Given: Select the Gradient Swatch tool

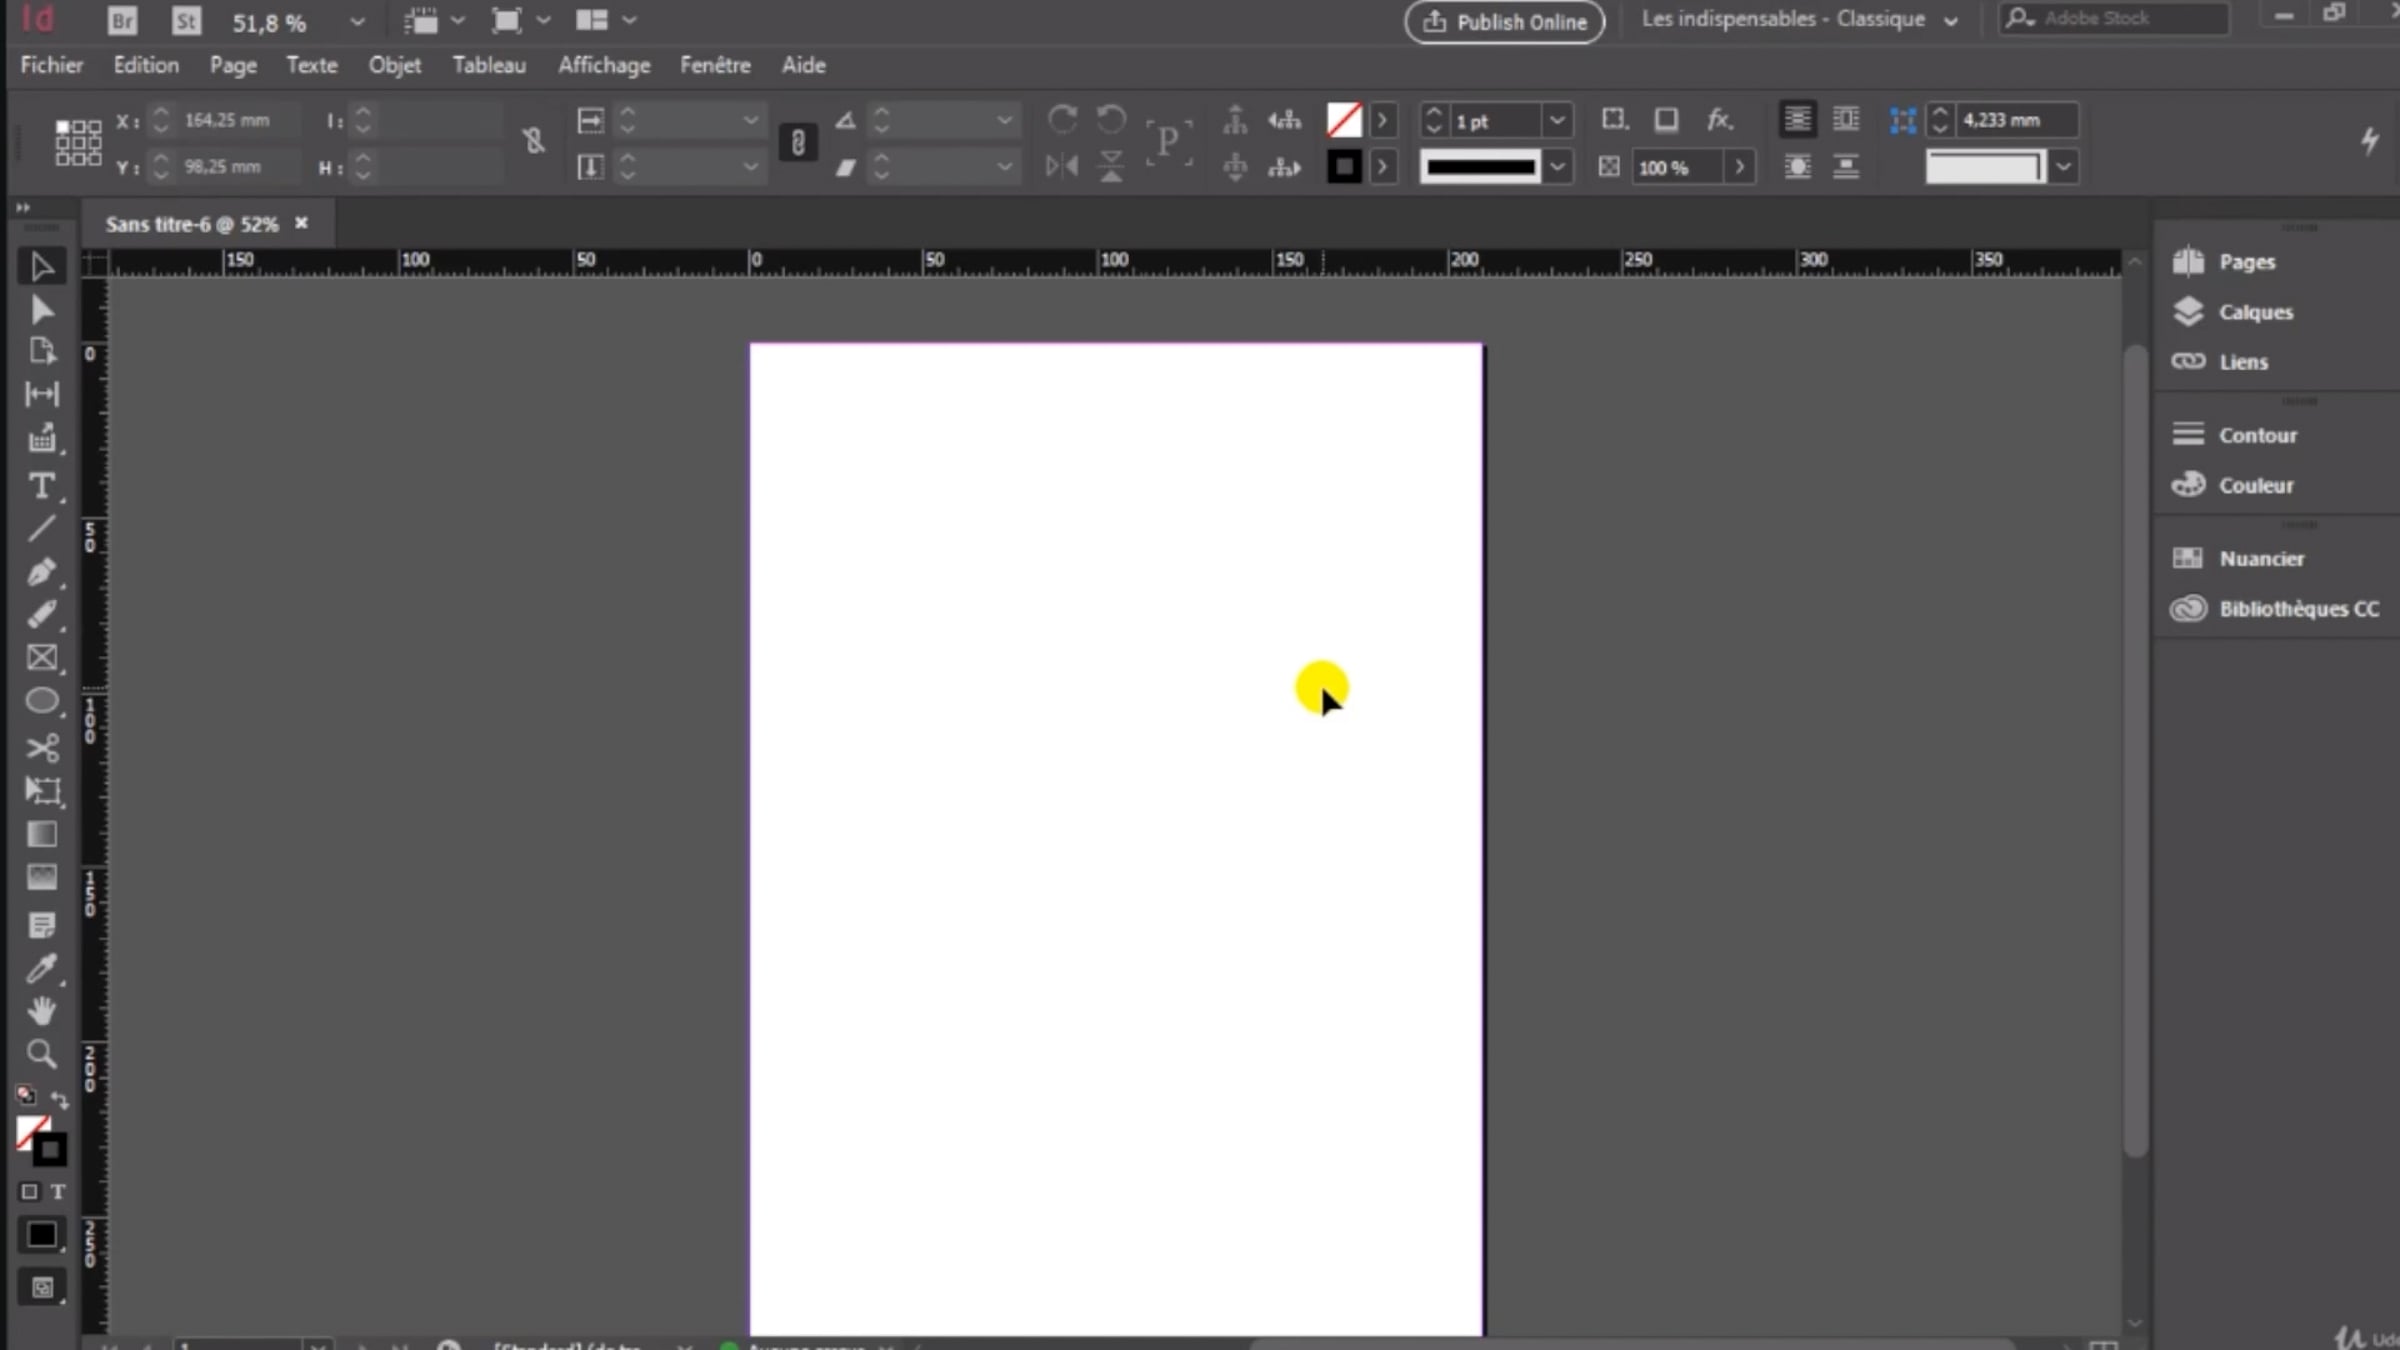Looking at the screenshot, I should coord(41,834).
